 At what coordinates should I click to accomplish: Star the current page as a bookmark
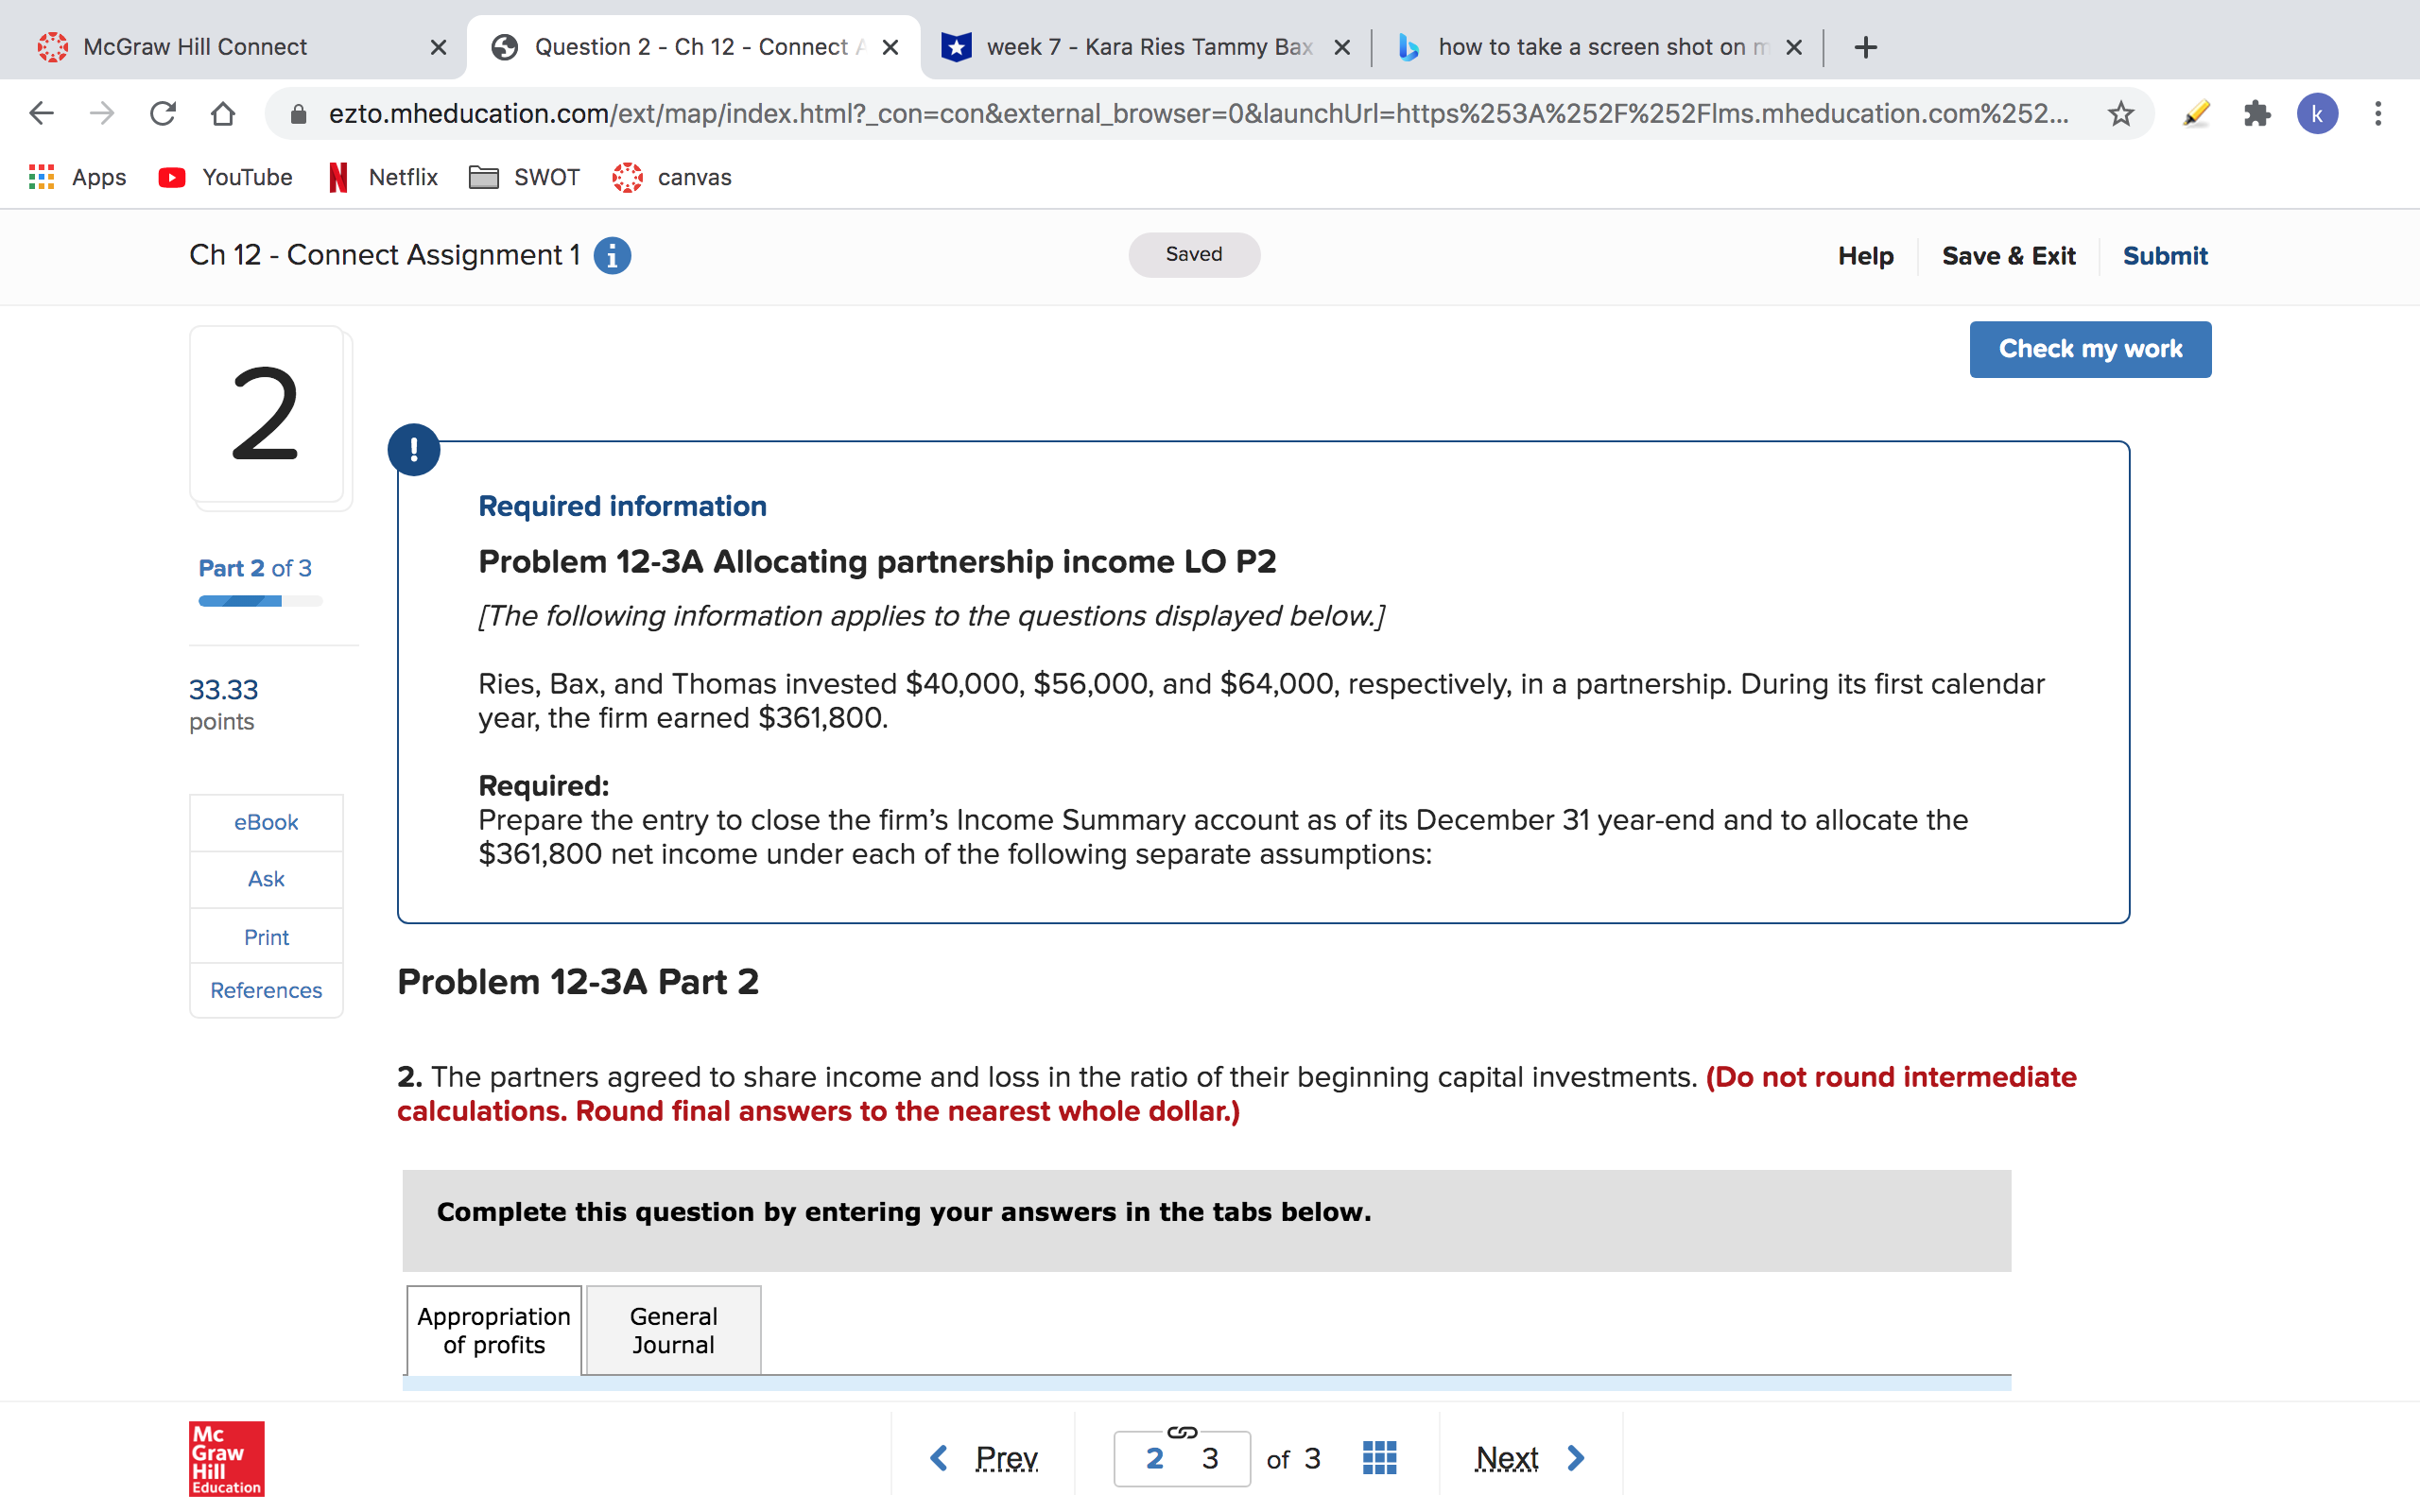tap(2119, 113)
